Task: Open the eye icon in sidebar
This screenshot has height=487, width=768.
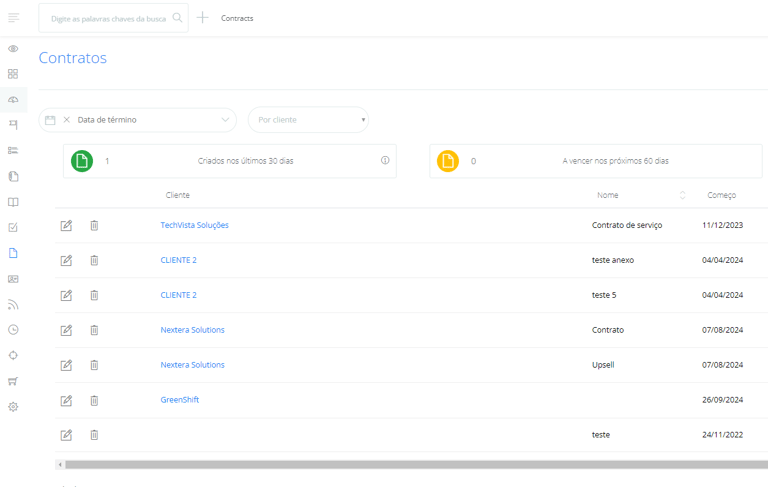Action: point(13,49)
